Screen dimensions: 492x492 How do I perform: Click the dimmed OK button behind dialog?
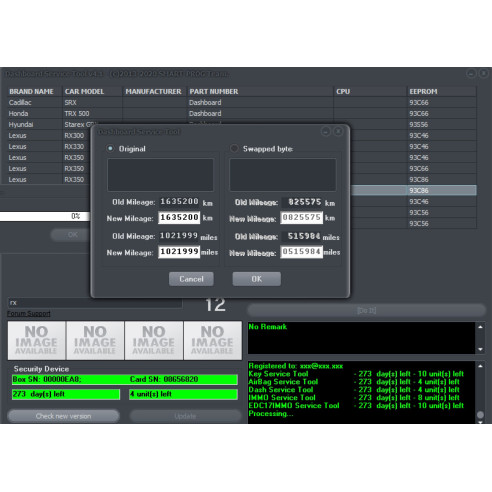click(x=71, y=235)
